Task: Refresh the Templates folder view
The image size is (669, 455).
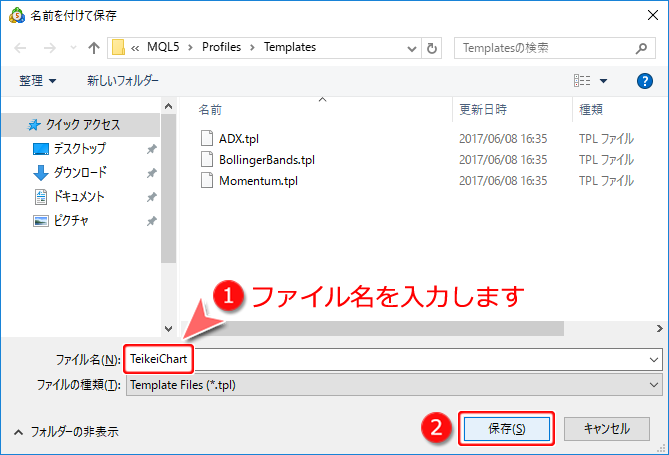Action: [x=432, y=48]
